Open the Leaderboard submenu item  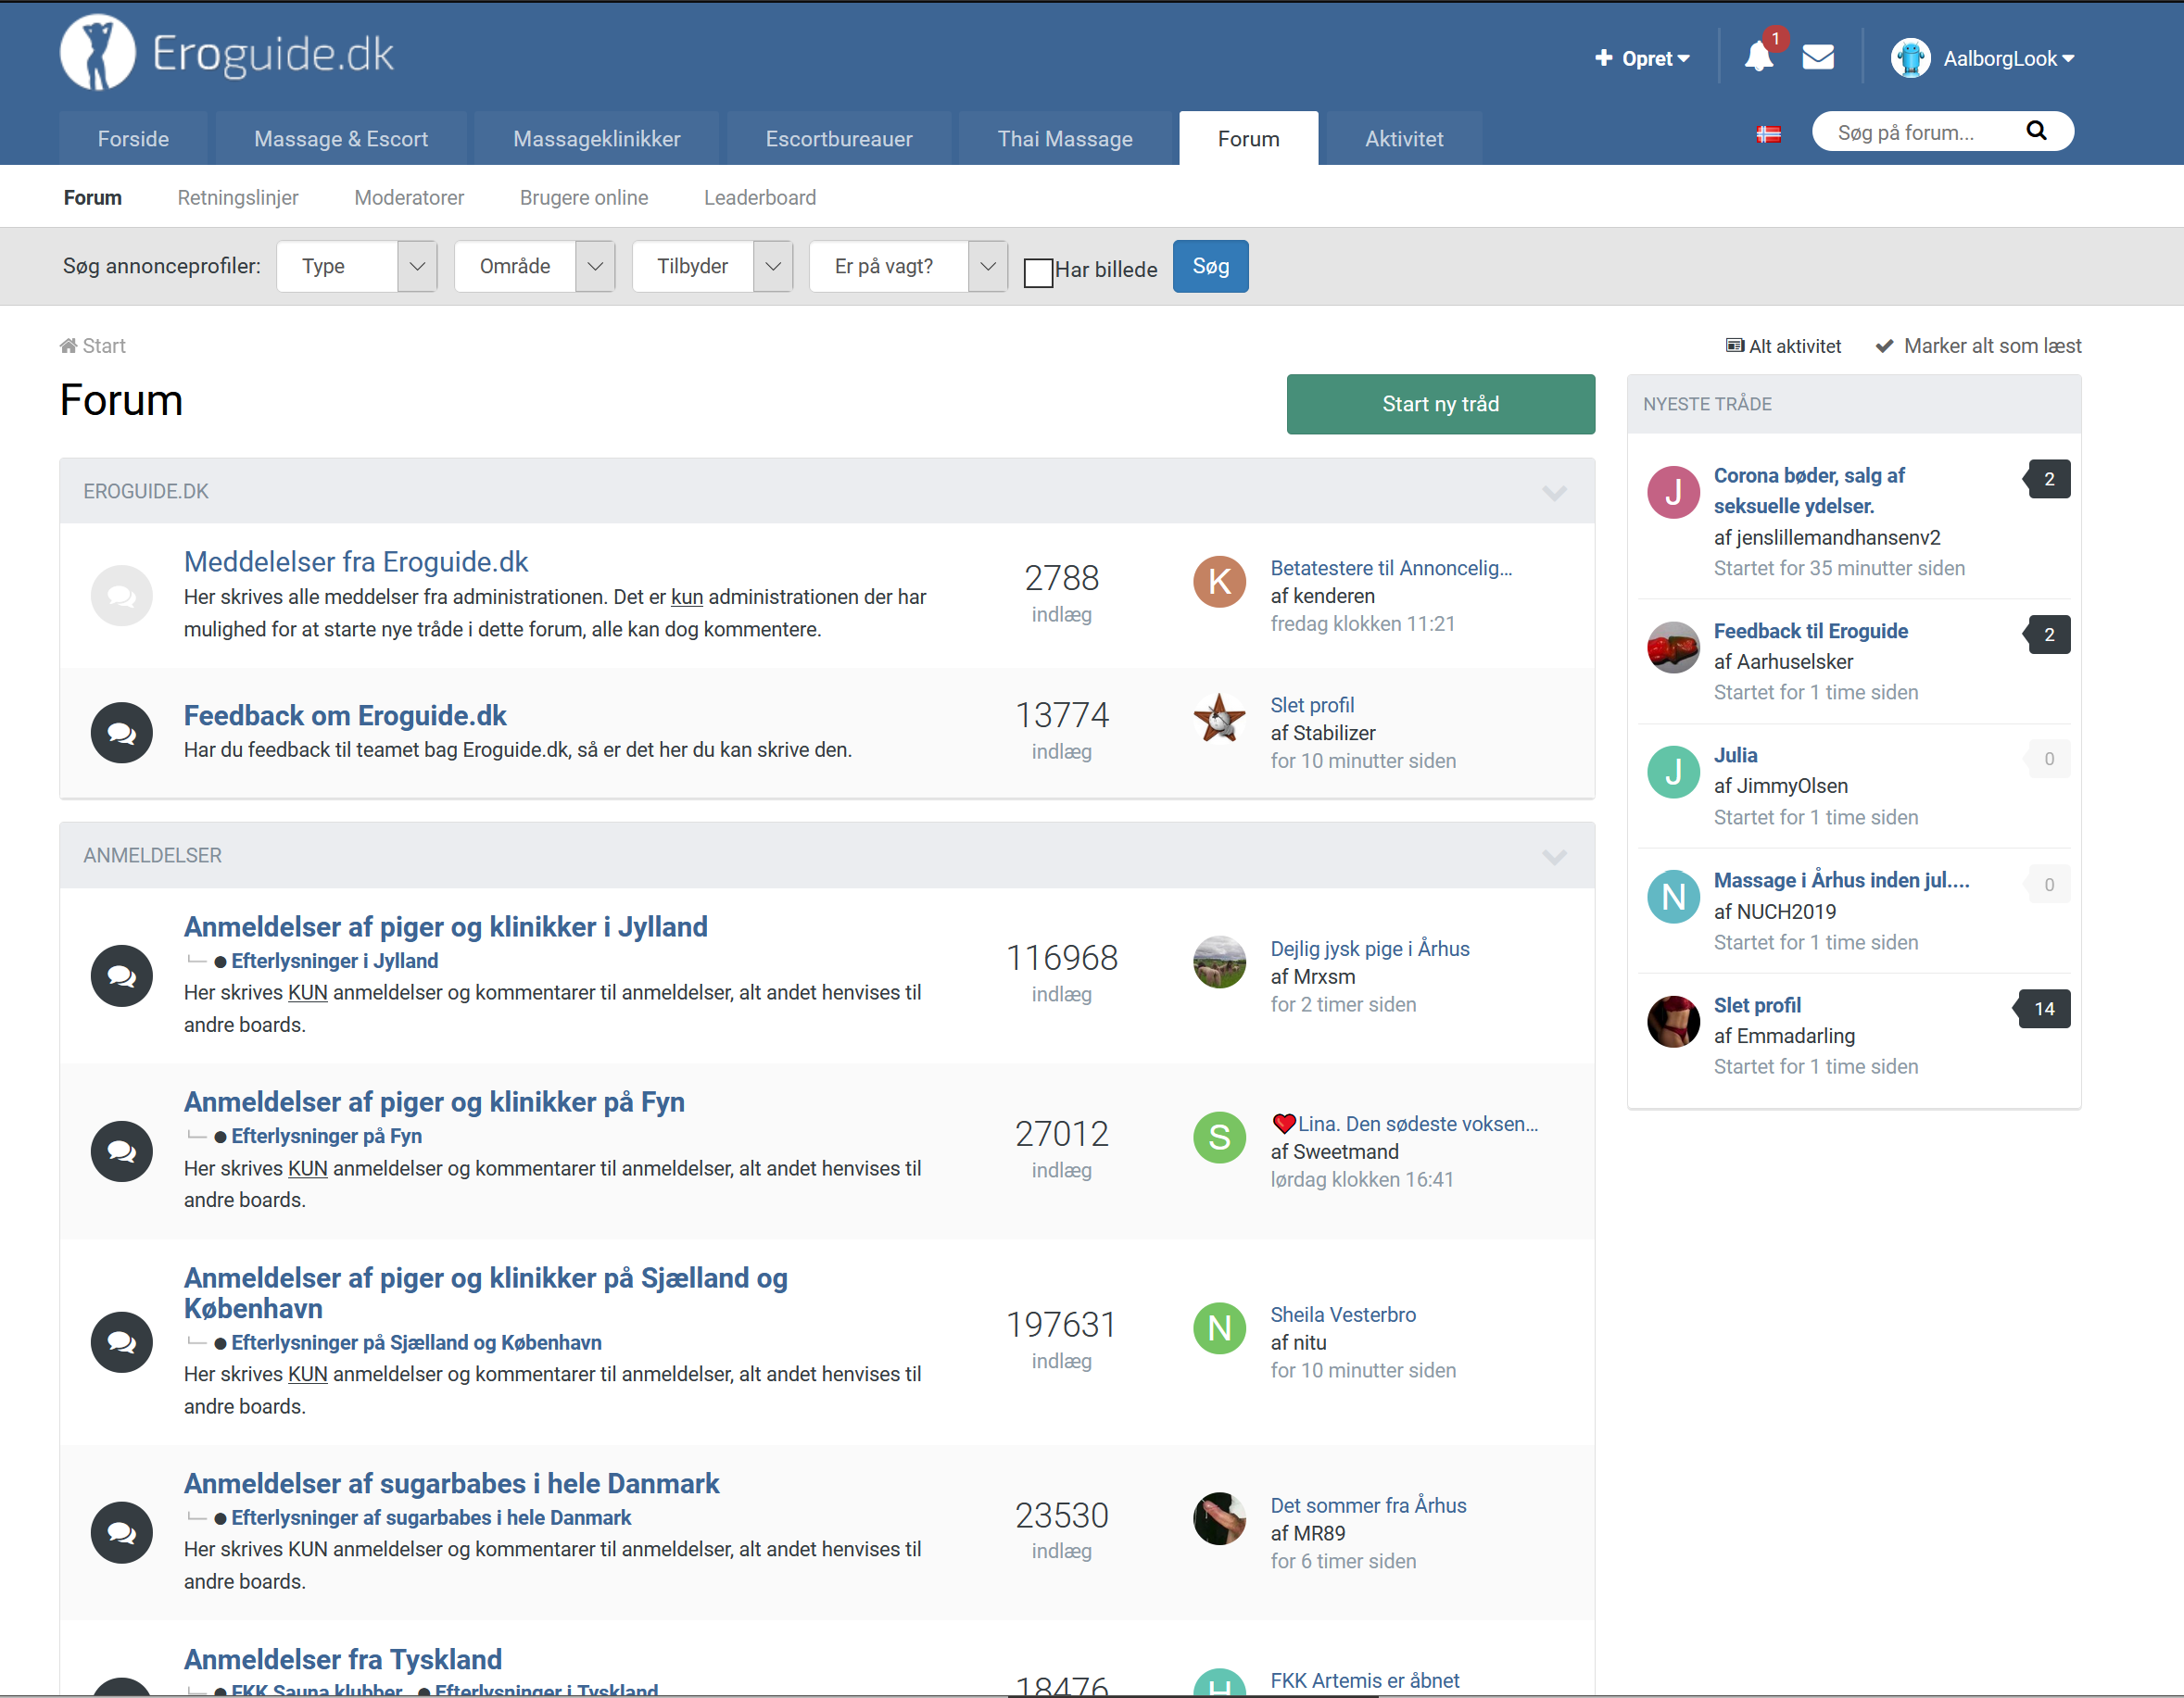point(759,198)
